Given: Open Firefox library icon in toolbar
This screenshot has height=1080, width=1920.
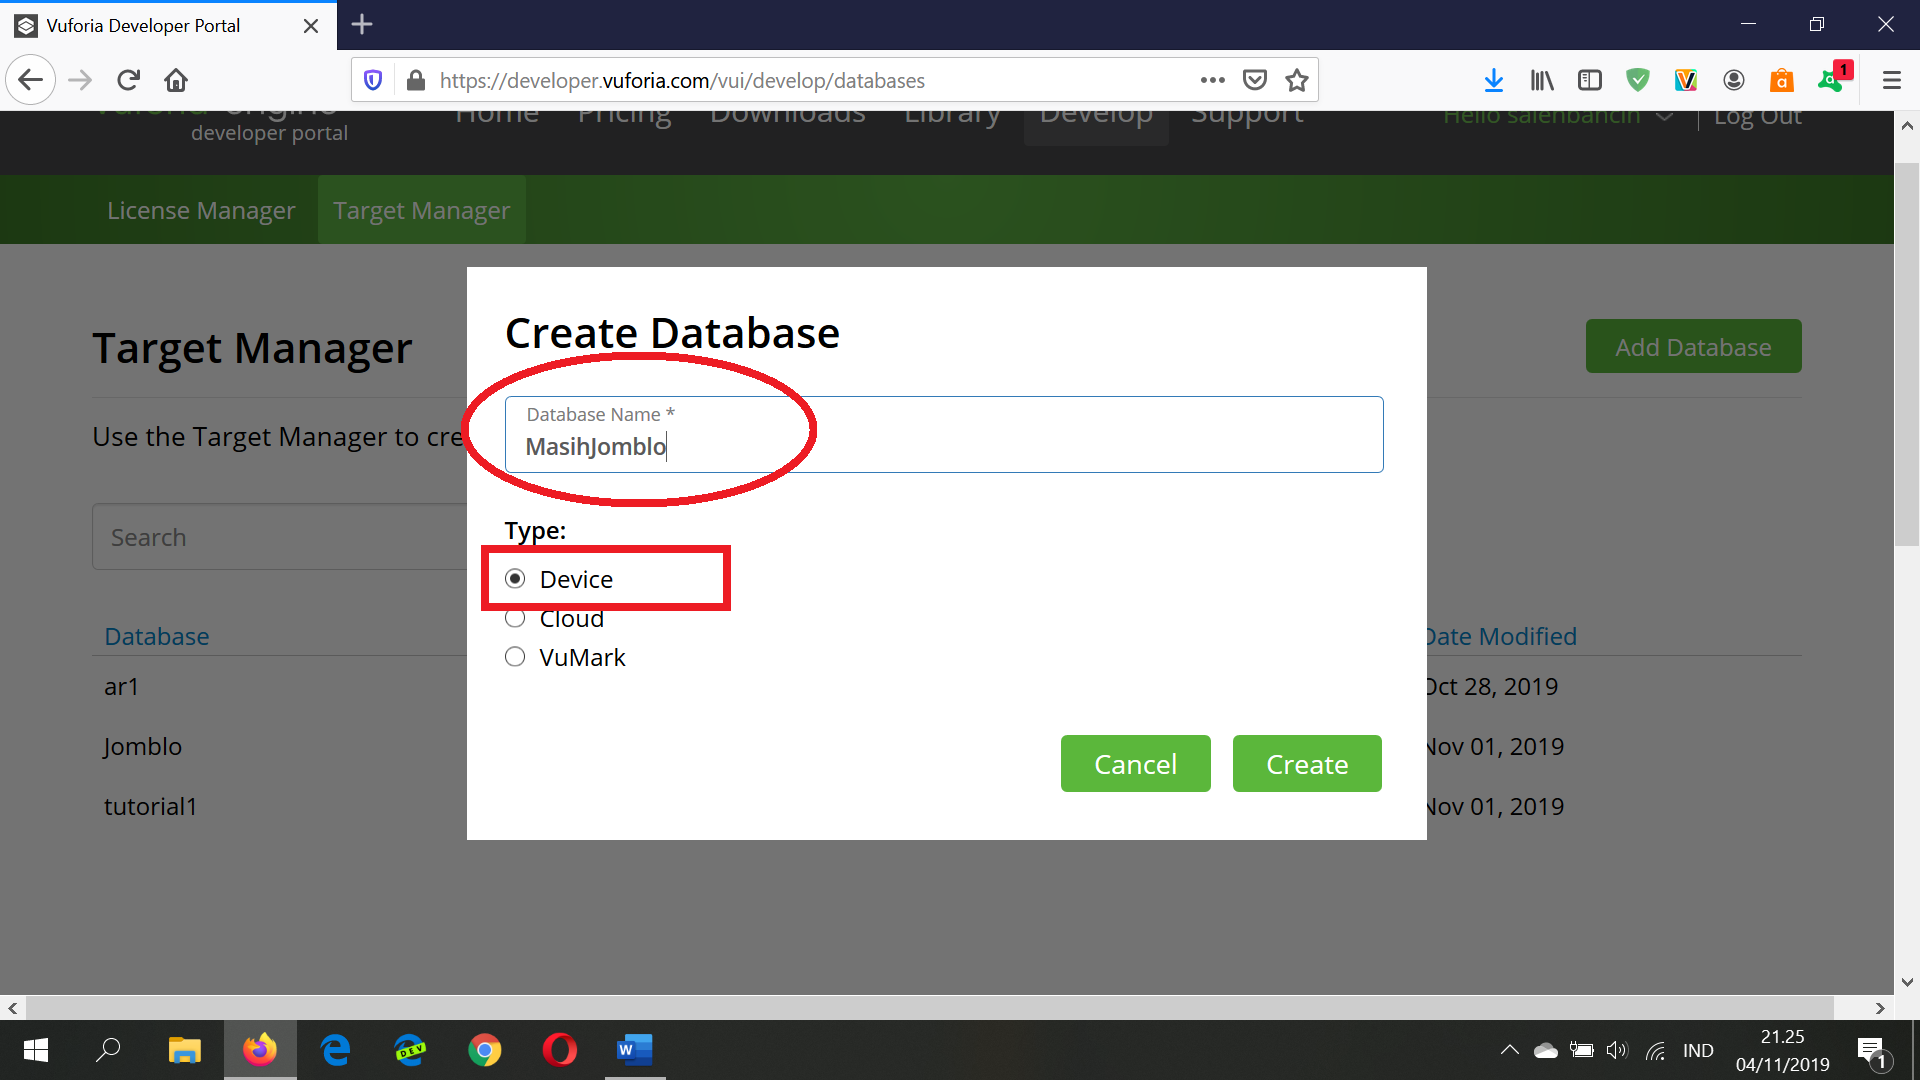Looking at the screenshot, I should click(x=1541, y=80).
